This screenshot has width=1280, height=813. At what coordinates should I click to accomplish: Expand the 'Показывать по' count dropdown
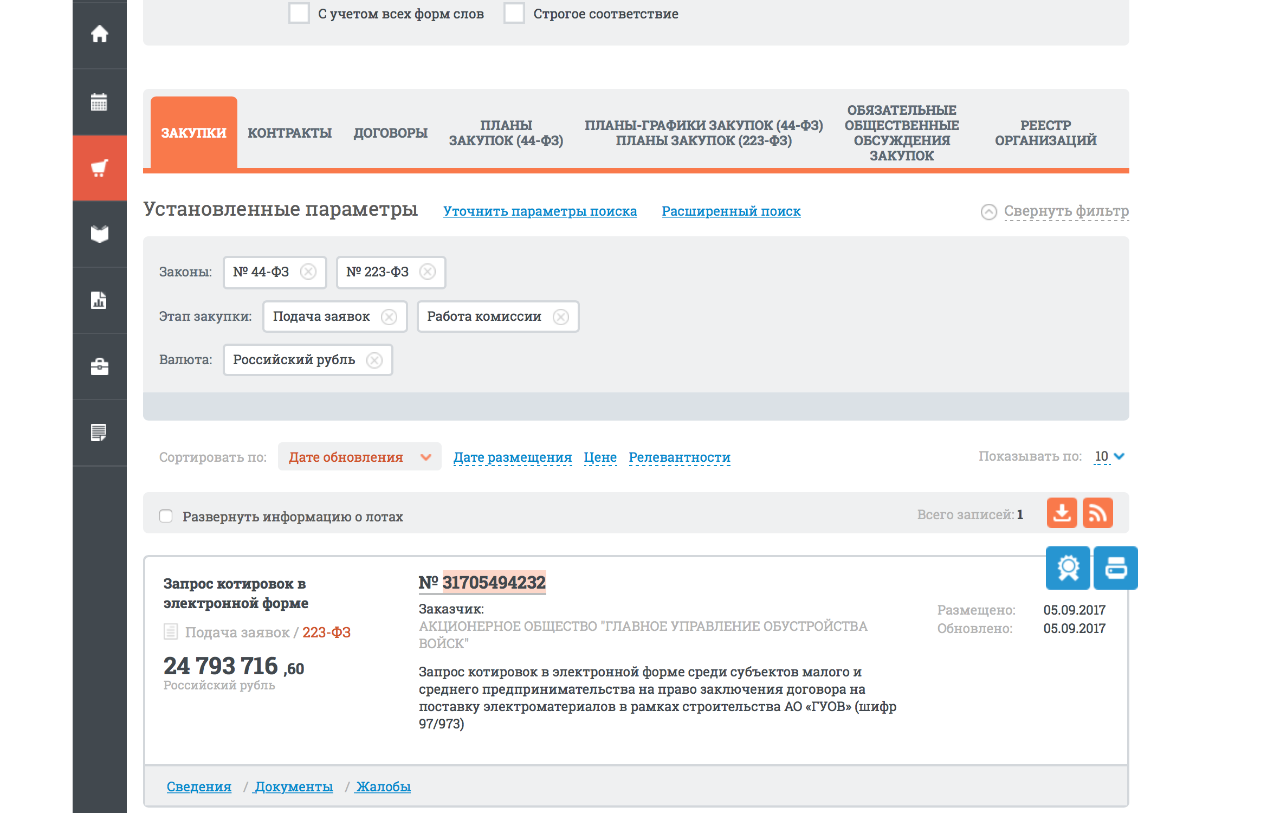[1109, 457]
